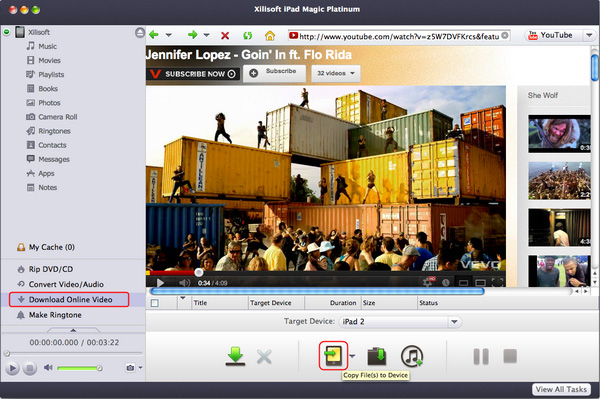Click Copy File(s) to Device icon
Image resolution: width=600 pixels, height=399 pixels.
click(333, 355)
